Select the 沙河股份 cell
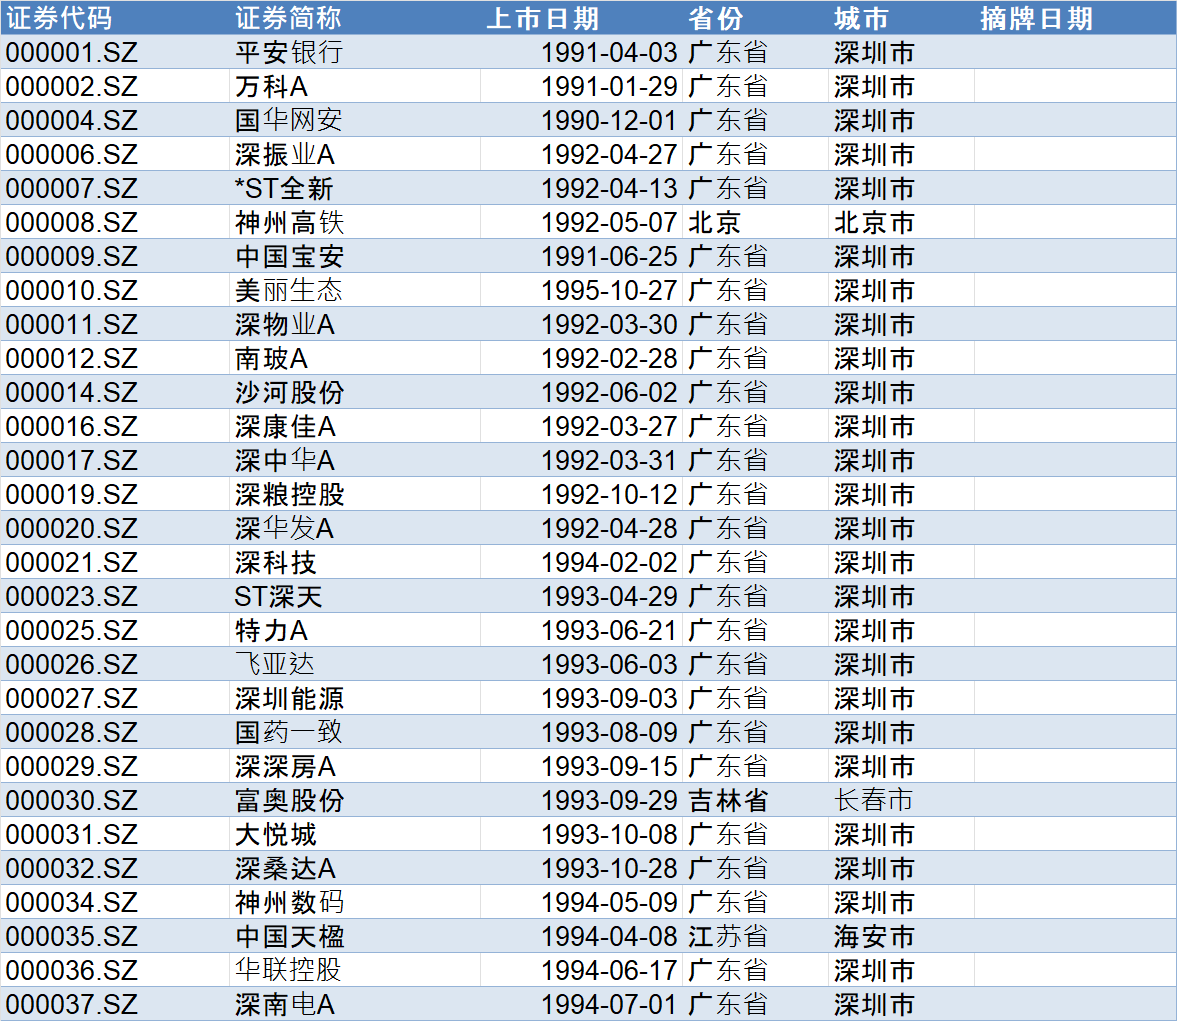Image resolution: width=1177 pixels, height=1021 pixels. pos(354,392)
